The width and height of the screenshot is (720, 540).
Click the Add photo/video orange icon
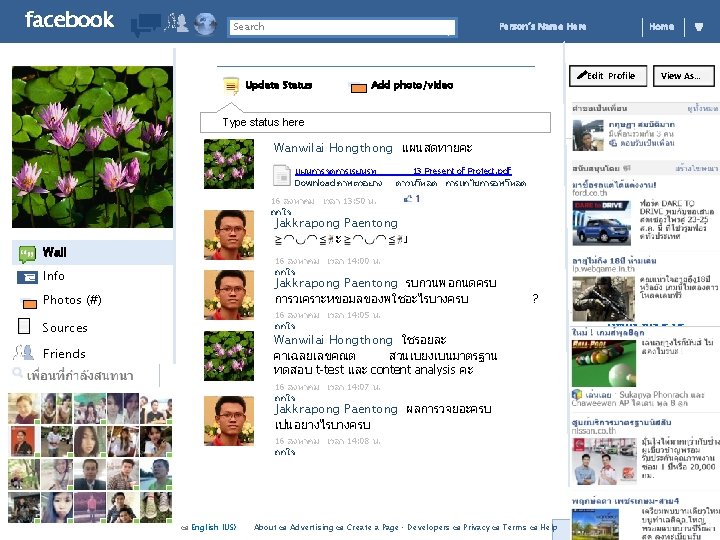(x=359, y=87)
